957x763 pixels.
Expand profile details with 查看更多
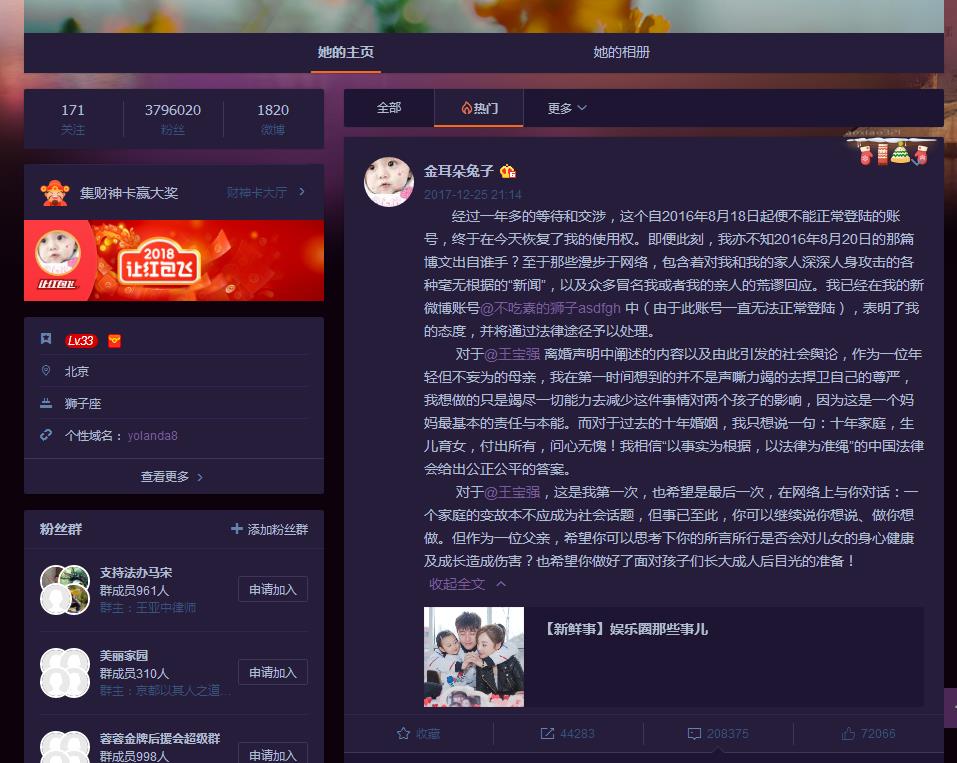pos(173,477)
